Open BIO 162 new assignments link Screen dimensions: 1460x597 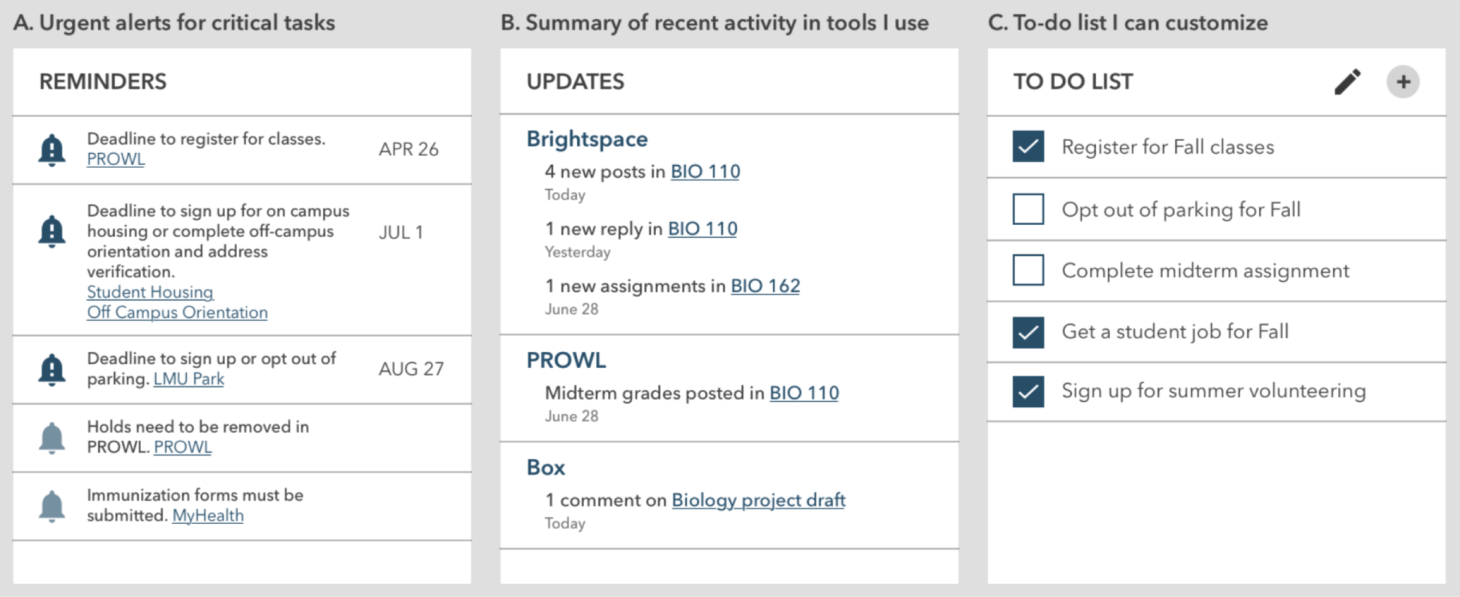(765, 286)
